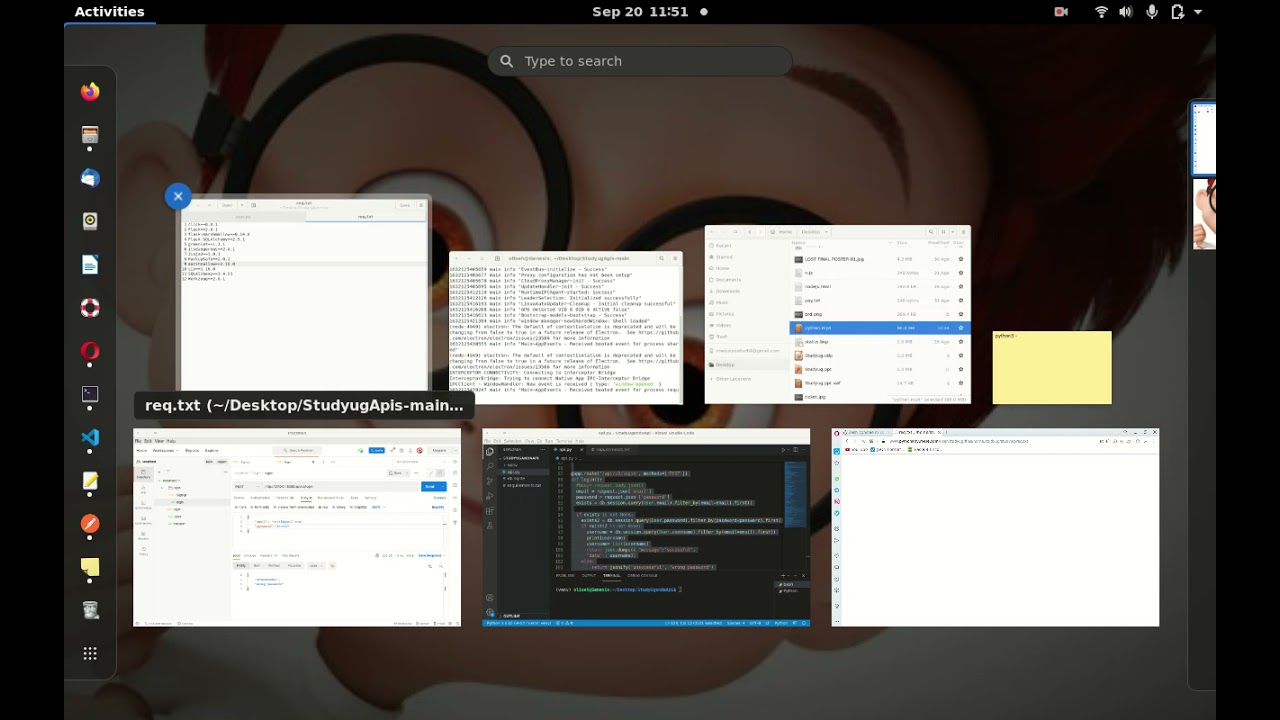This screenshot has width=1280, height=720.
Task: Click the Show Applications grid icon
Action: pos(90,653)
